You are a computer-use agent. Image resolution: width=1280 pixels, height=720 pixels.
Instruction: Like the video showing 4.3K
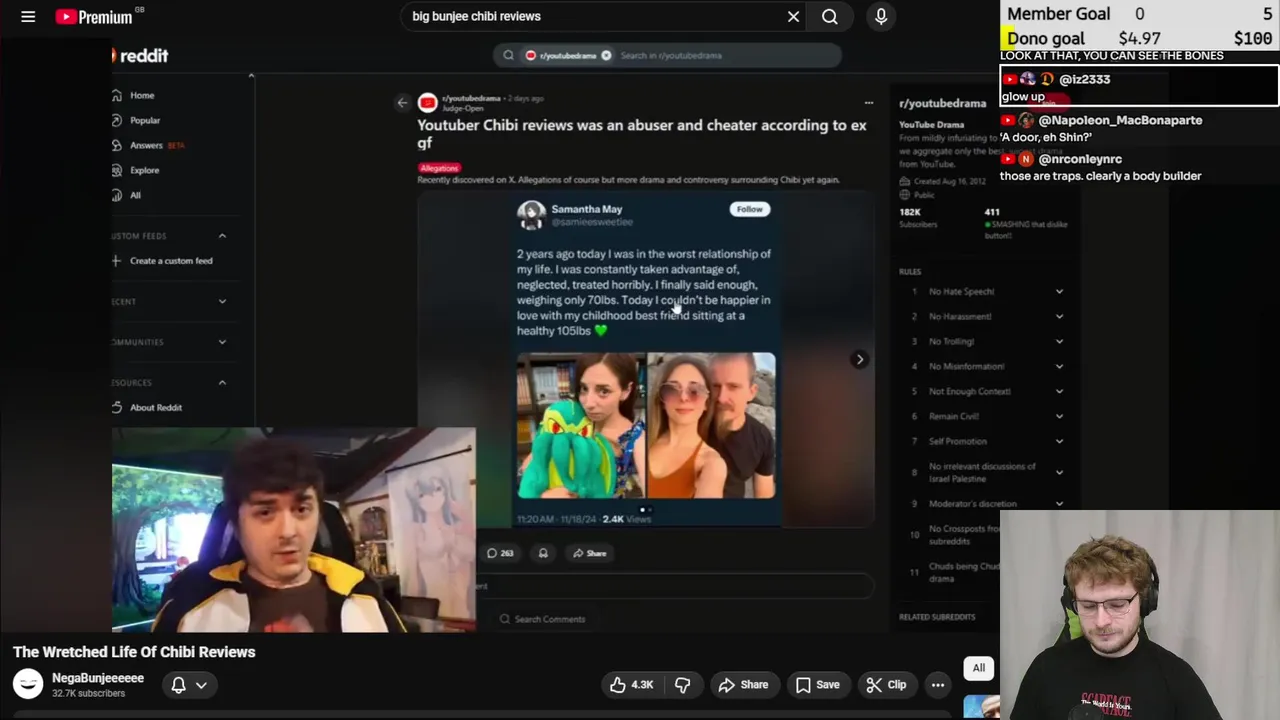tap(631, 685)
